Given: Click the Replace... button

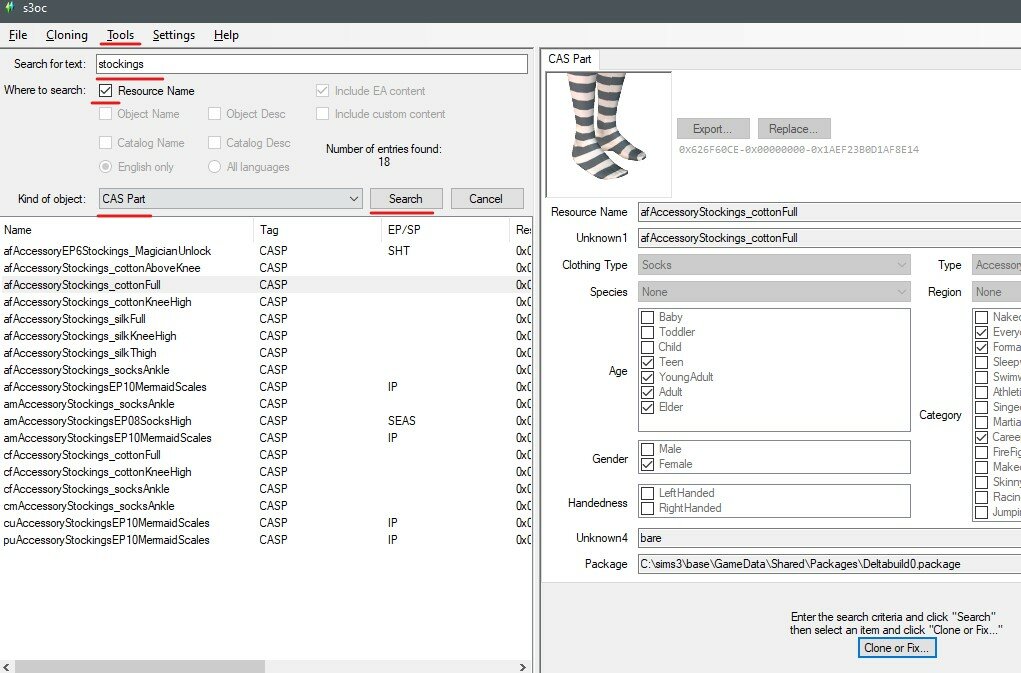Looking at the screenshot, I should [794, 129].
